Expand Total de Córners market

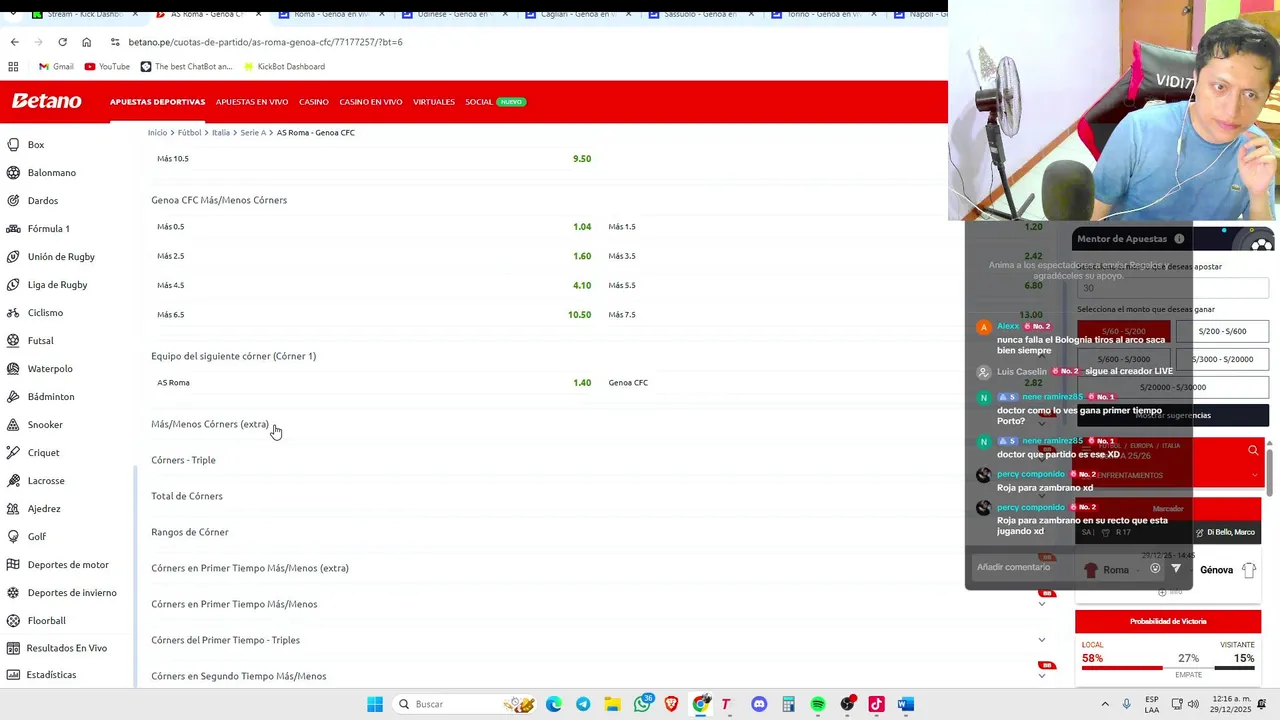coord(187,496)
